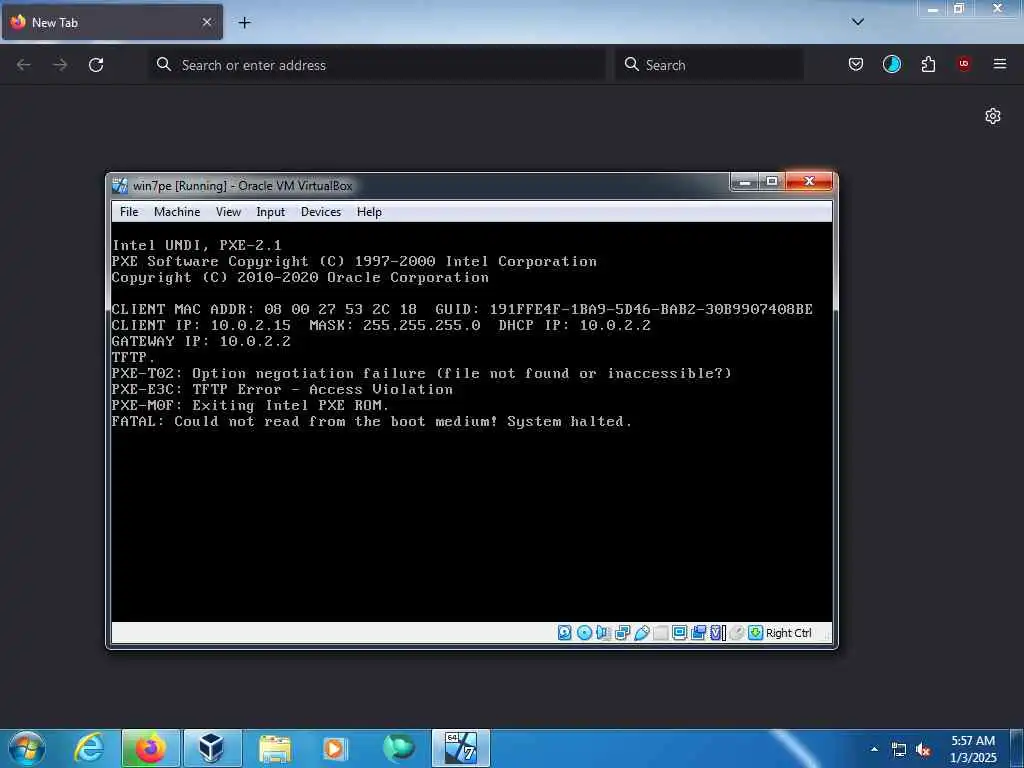The width and height of the screenshot is (1024, 768).
Task: Click the display settings indicator icon
Action: (679, 632)
